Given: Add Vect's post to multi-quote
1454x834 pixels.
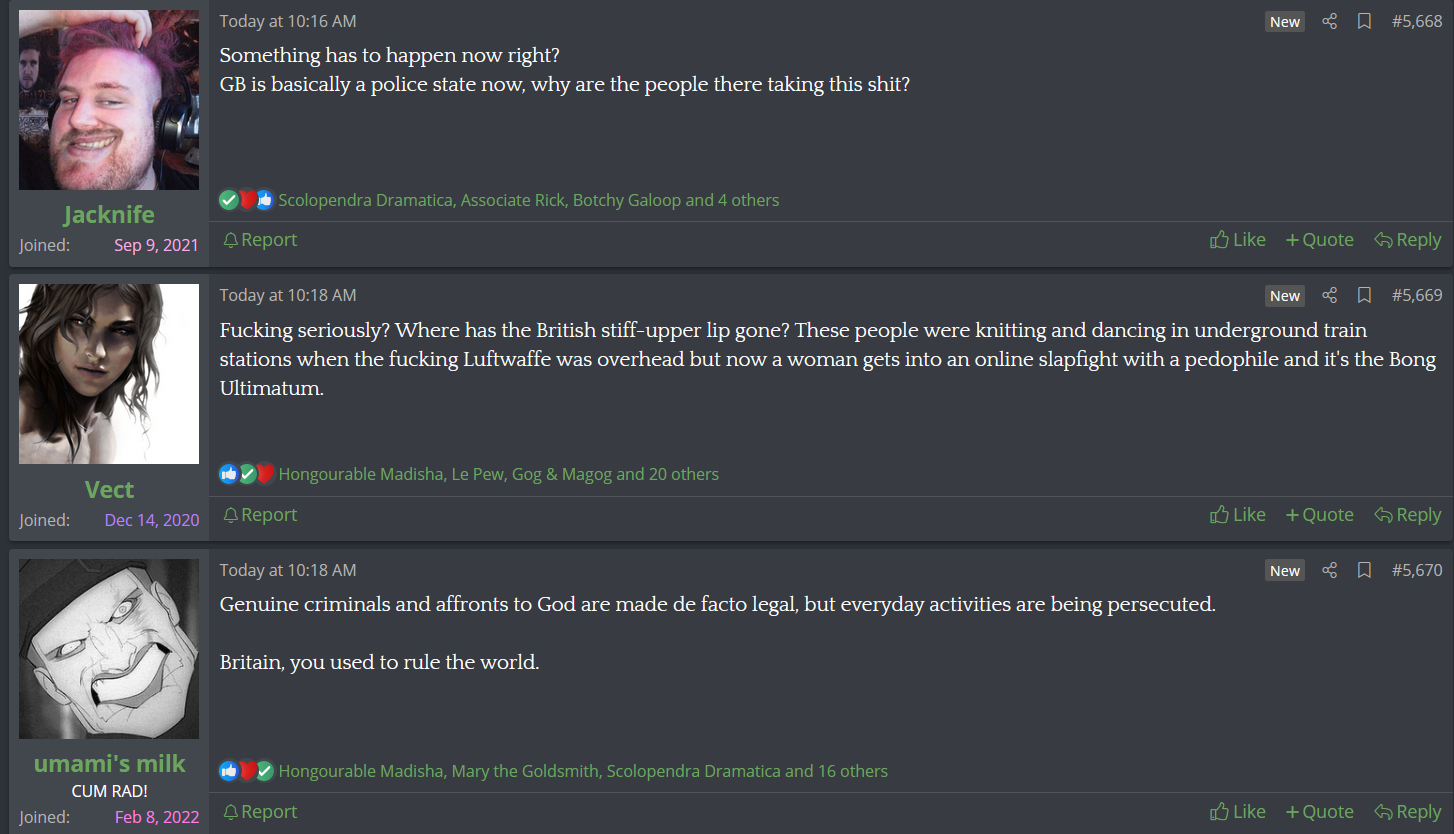Looking at the screenshot, I should point(1319,515).
